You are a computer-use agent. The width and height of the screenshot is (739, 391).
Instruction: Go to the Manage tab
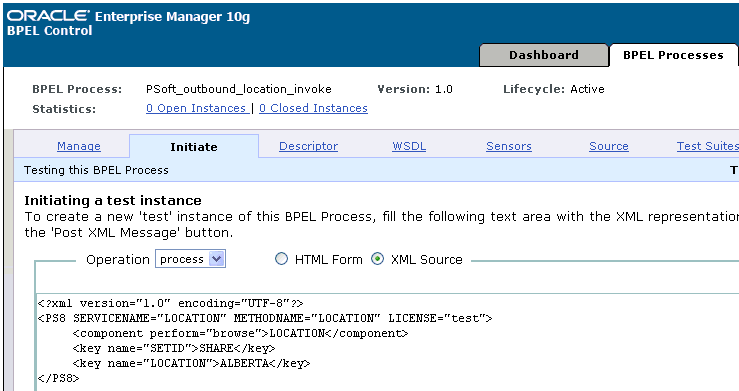79,147
